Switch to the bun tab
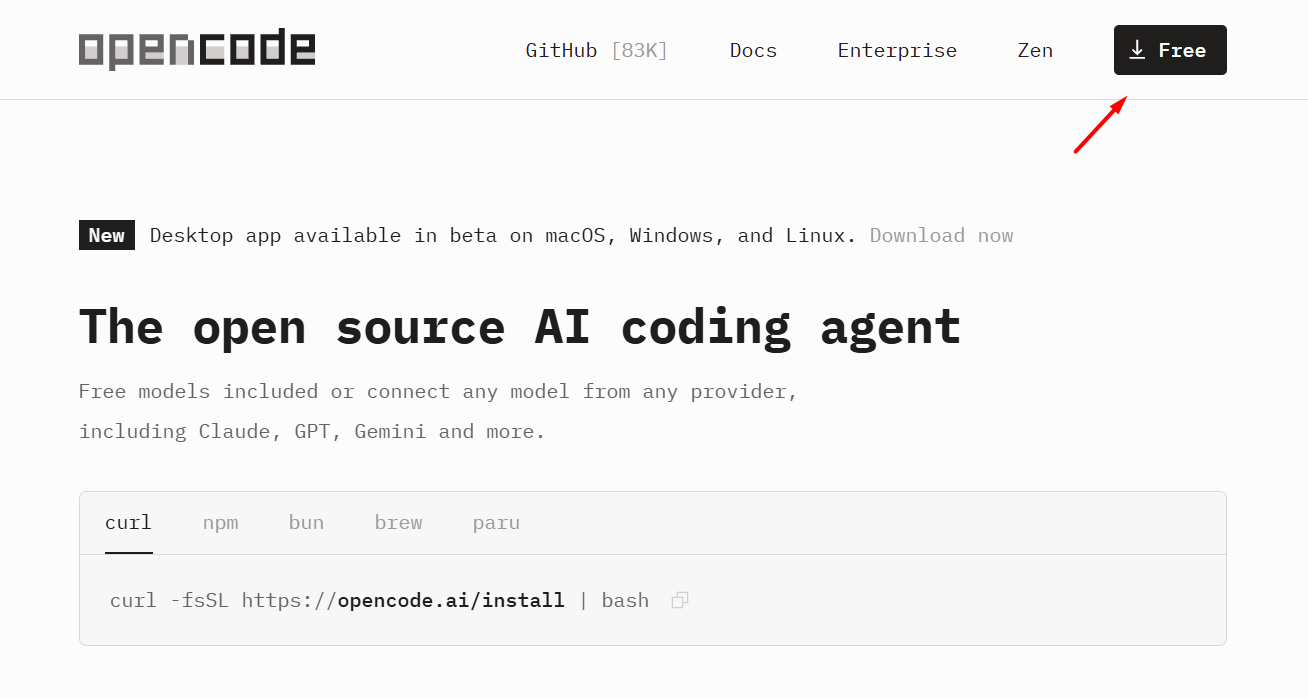Image resolution: width=1308 pixels, height=698 pixels. point(306,522)
